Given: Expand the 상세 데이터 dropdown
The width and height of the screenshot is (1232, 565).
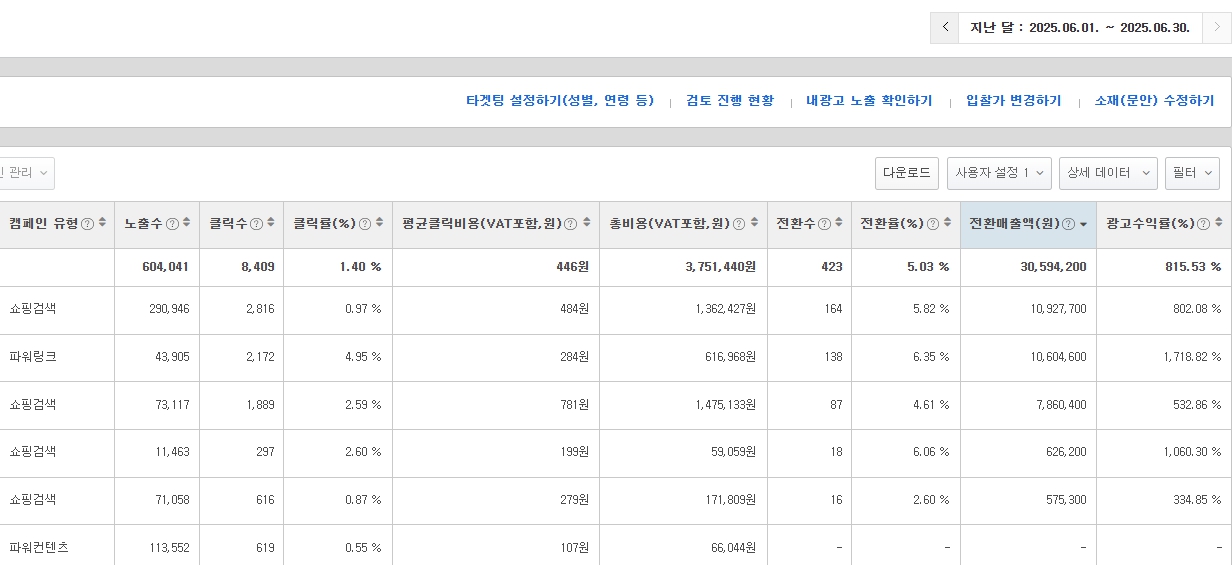Looking at the screenshot, I should point(1108,173).
